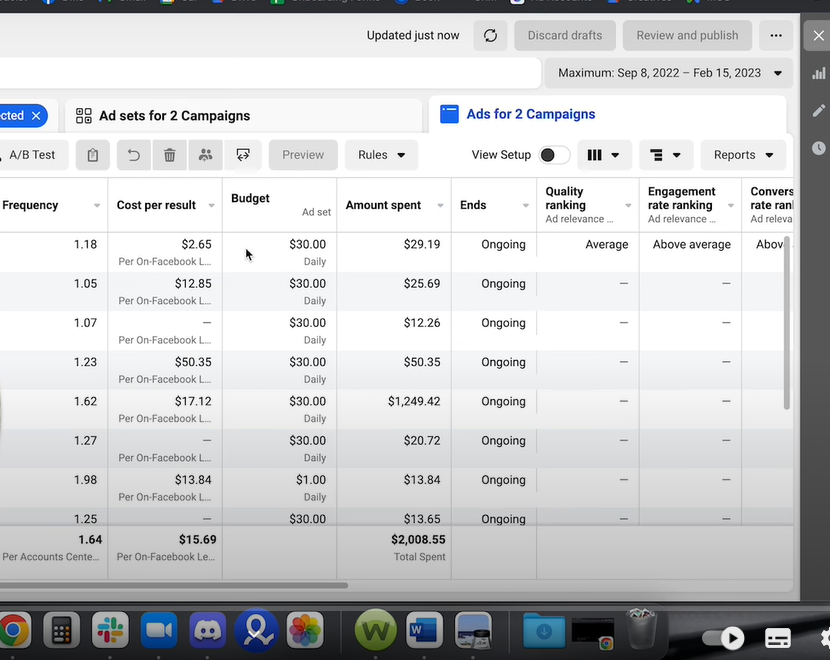
Task: Click the Average quality ranking cell
Action: (x=607, y=245)
